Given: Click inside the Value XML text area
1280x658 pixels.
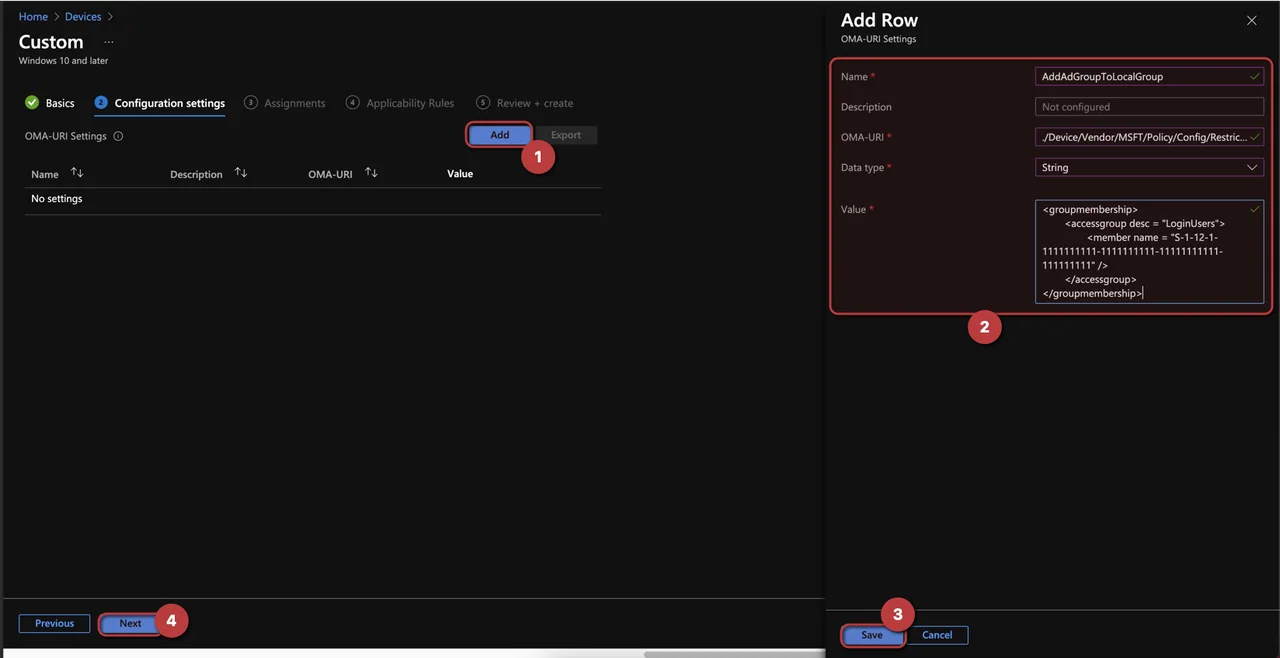Looking at the screenshot, I should point(1149,252).
